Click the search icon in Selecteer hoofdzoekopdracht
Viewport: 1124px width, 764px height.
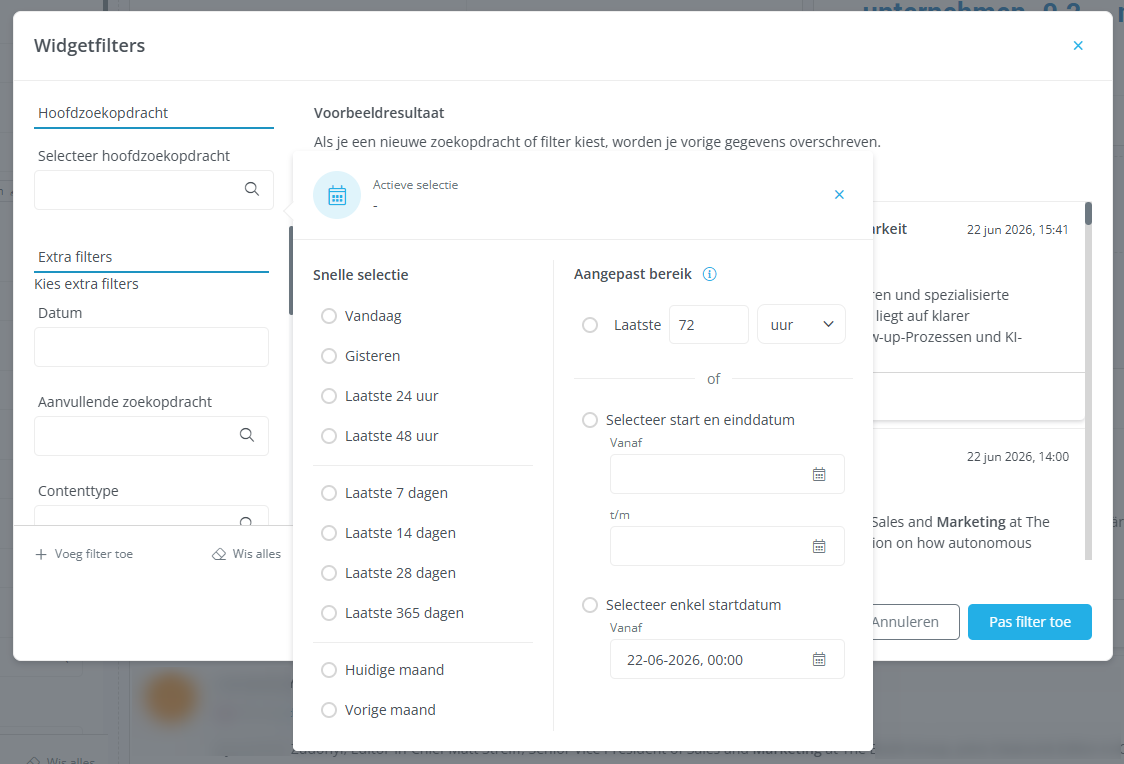tap(252, 189)
